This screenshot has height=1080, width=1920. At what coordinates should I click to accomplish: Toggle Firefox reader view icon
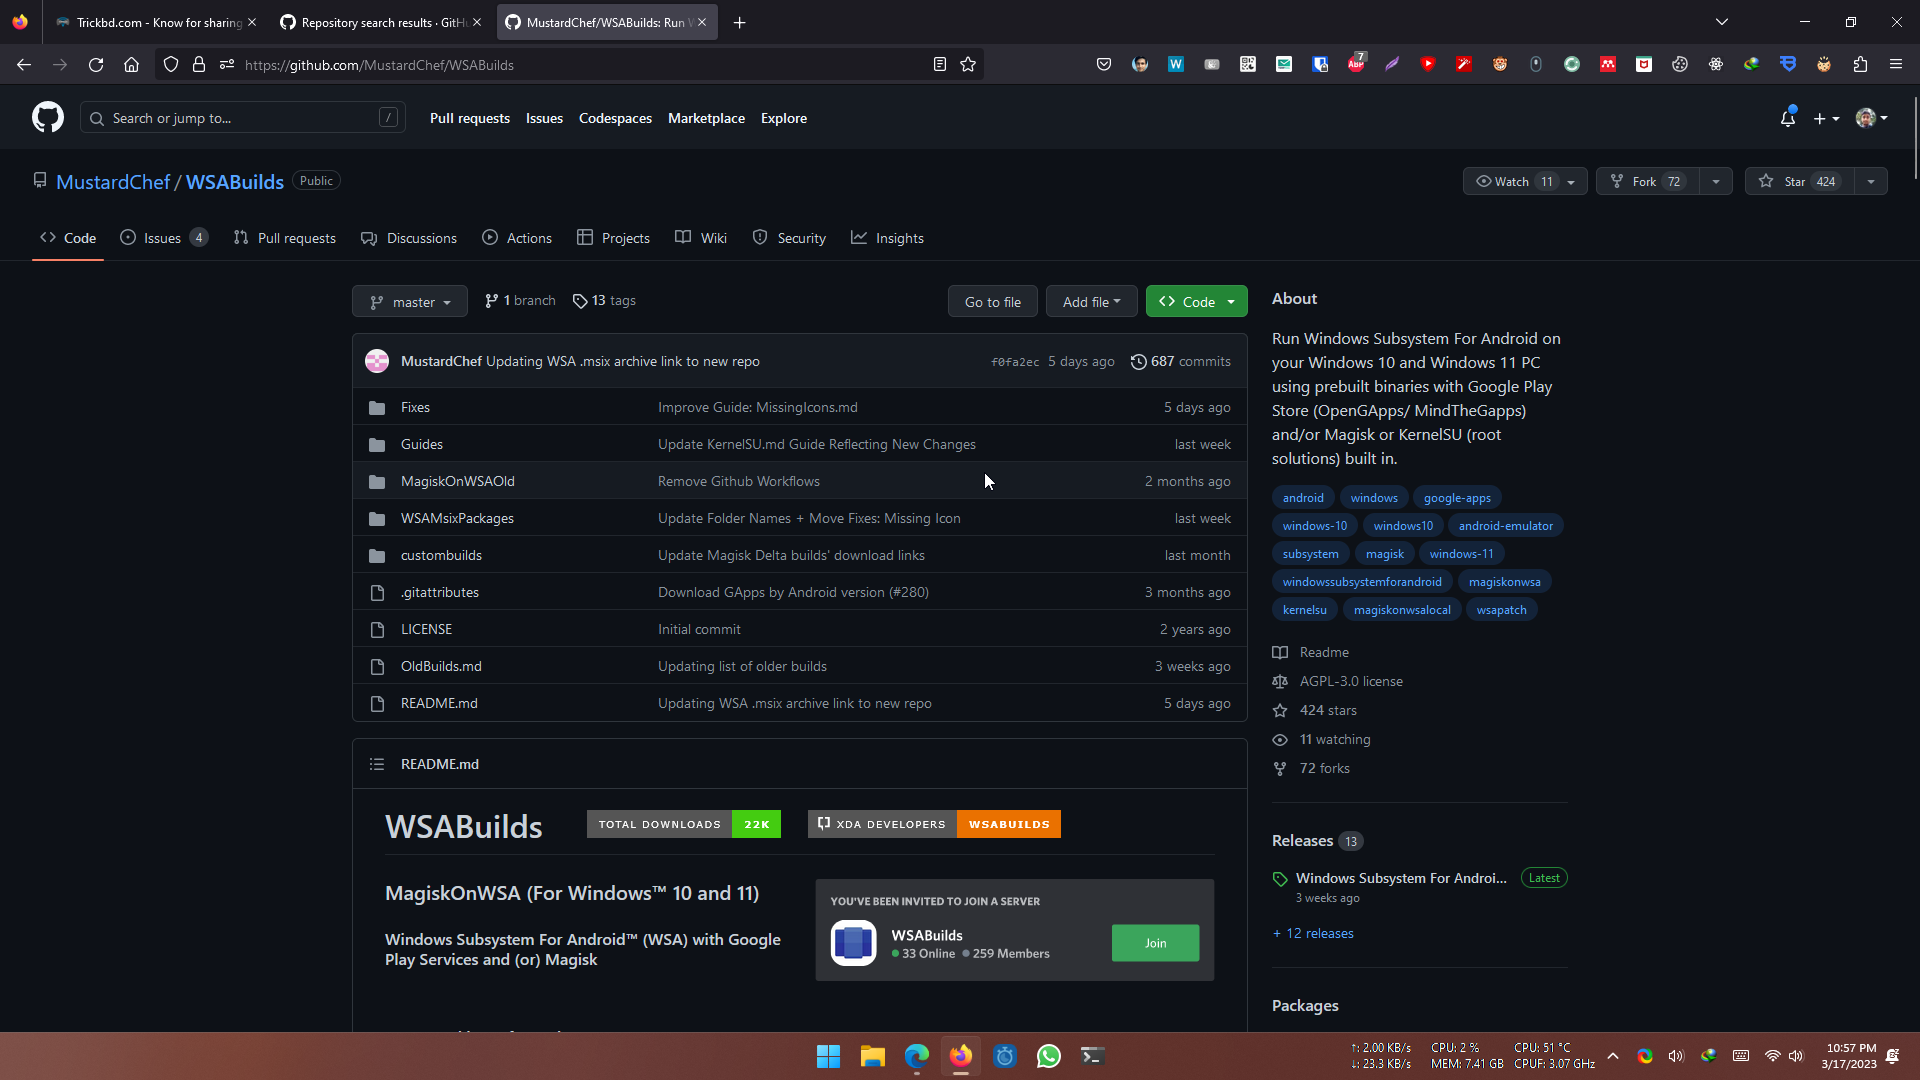coord(940,65)
